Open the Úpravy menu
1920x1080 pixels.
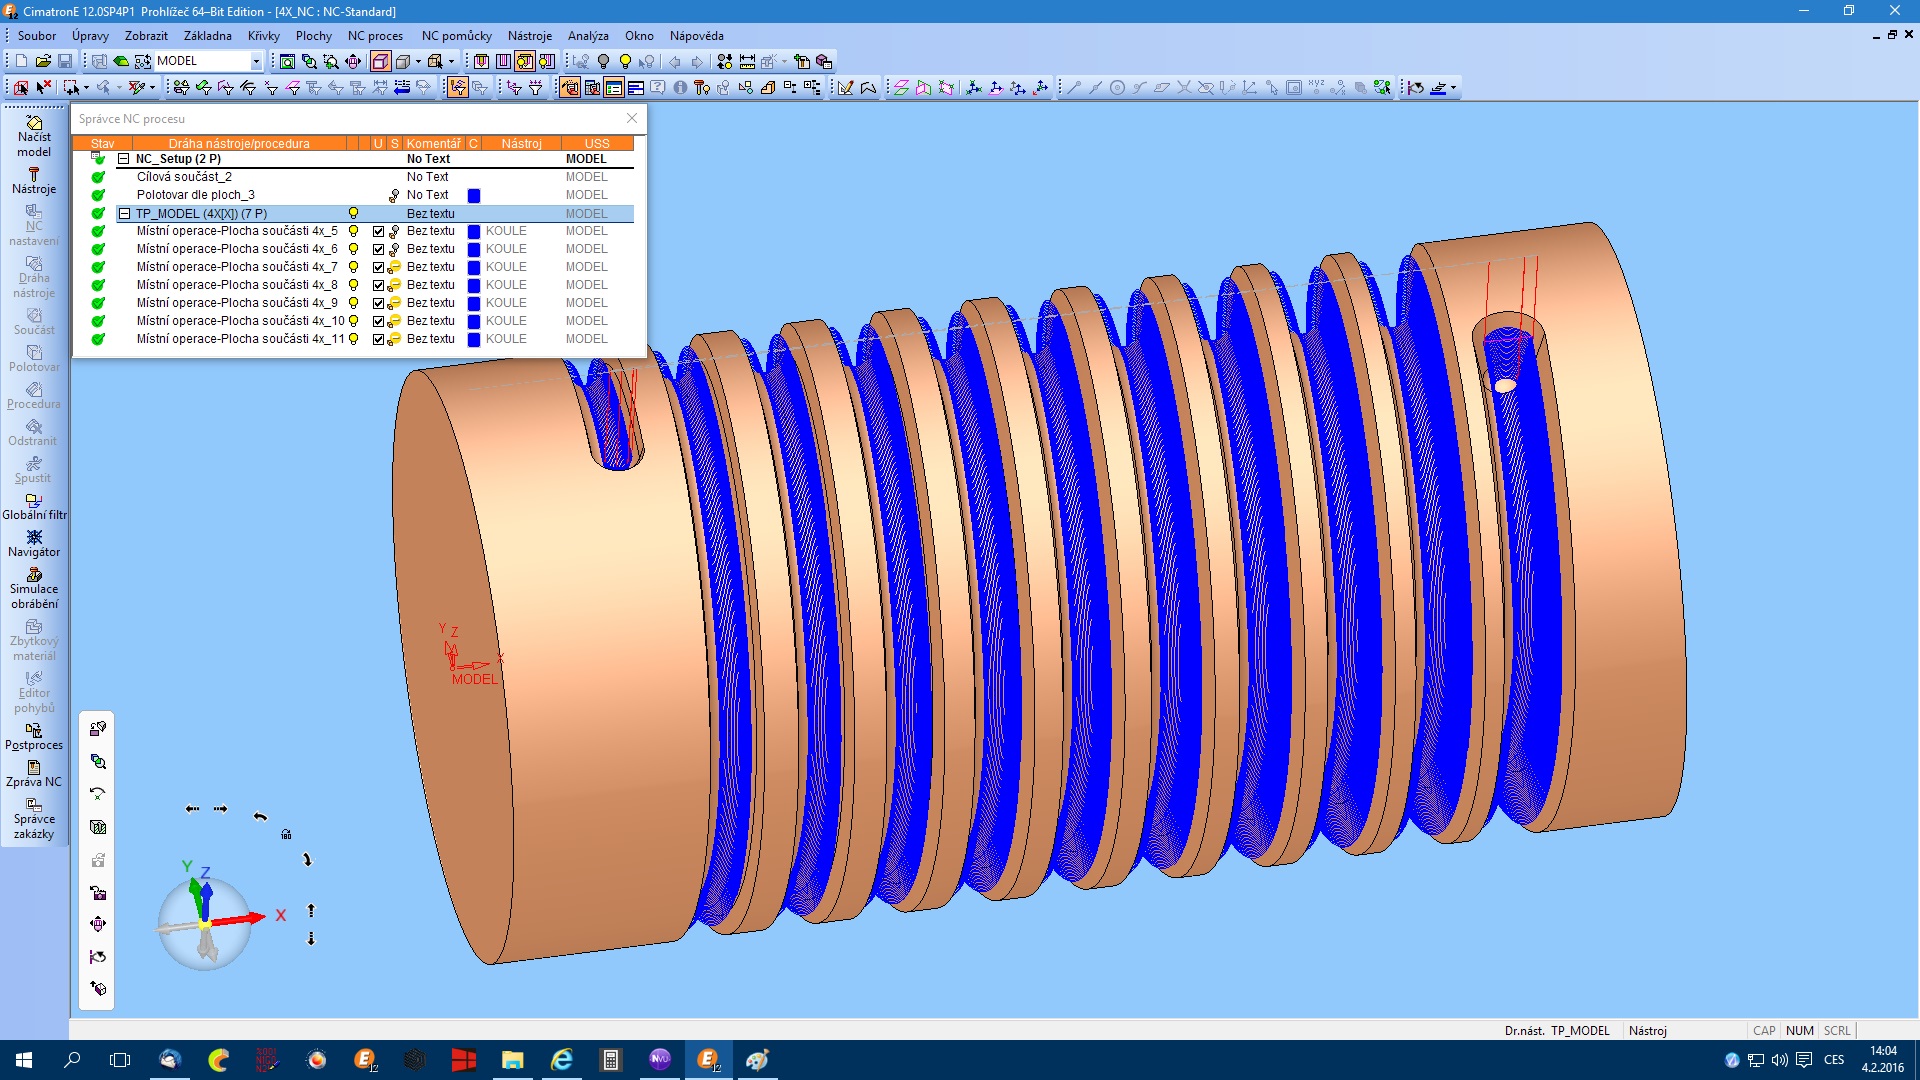click(x=90, y=36)
